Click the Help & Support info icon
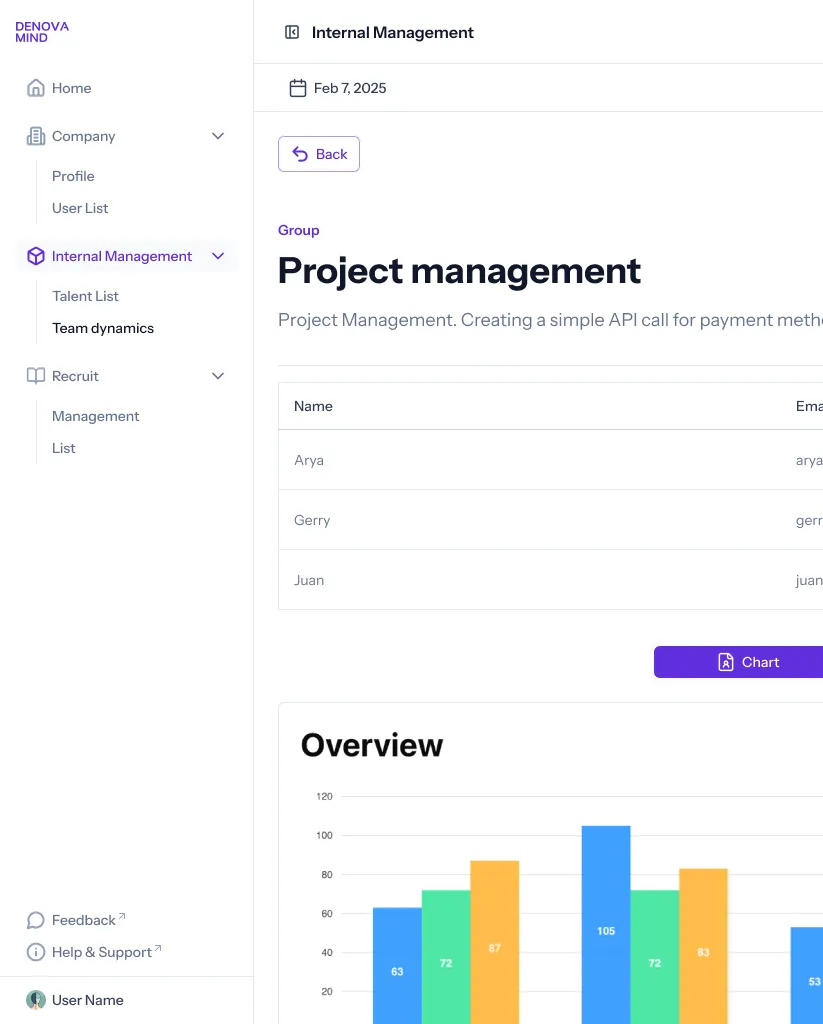 [35, 952]
